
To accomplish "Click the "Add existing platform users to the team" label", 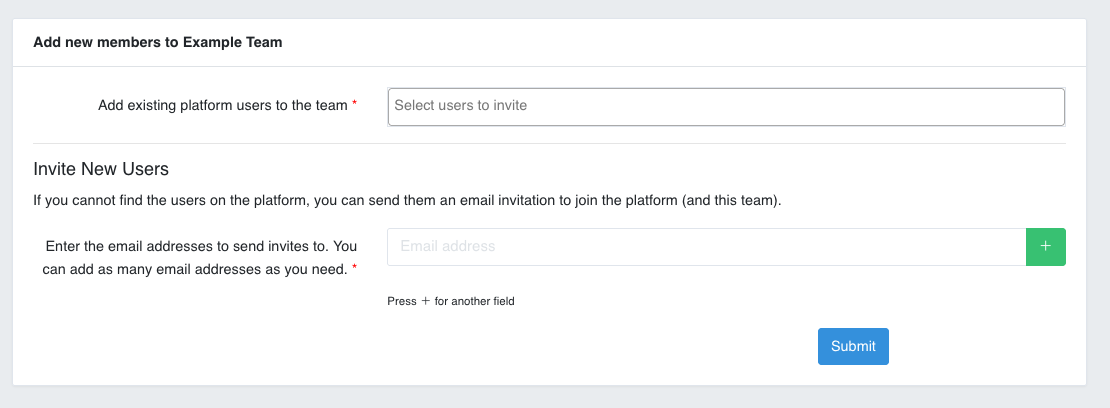I will pos(222,105).
